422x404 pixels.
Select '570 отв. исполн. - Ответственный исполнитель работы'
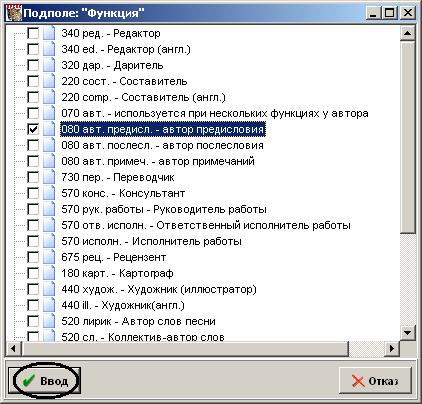(206, 225)
